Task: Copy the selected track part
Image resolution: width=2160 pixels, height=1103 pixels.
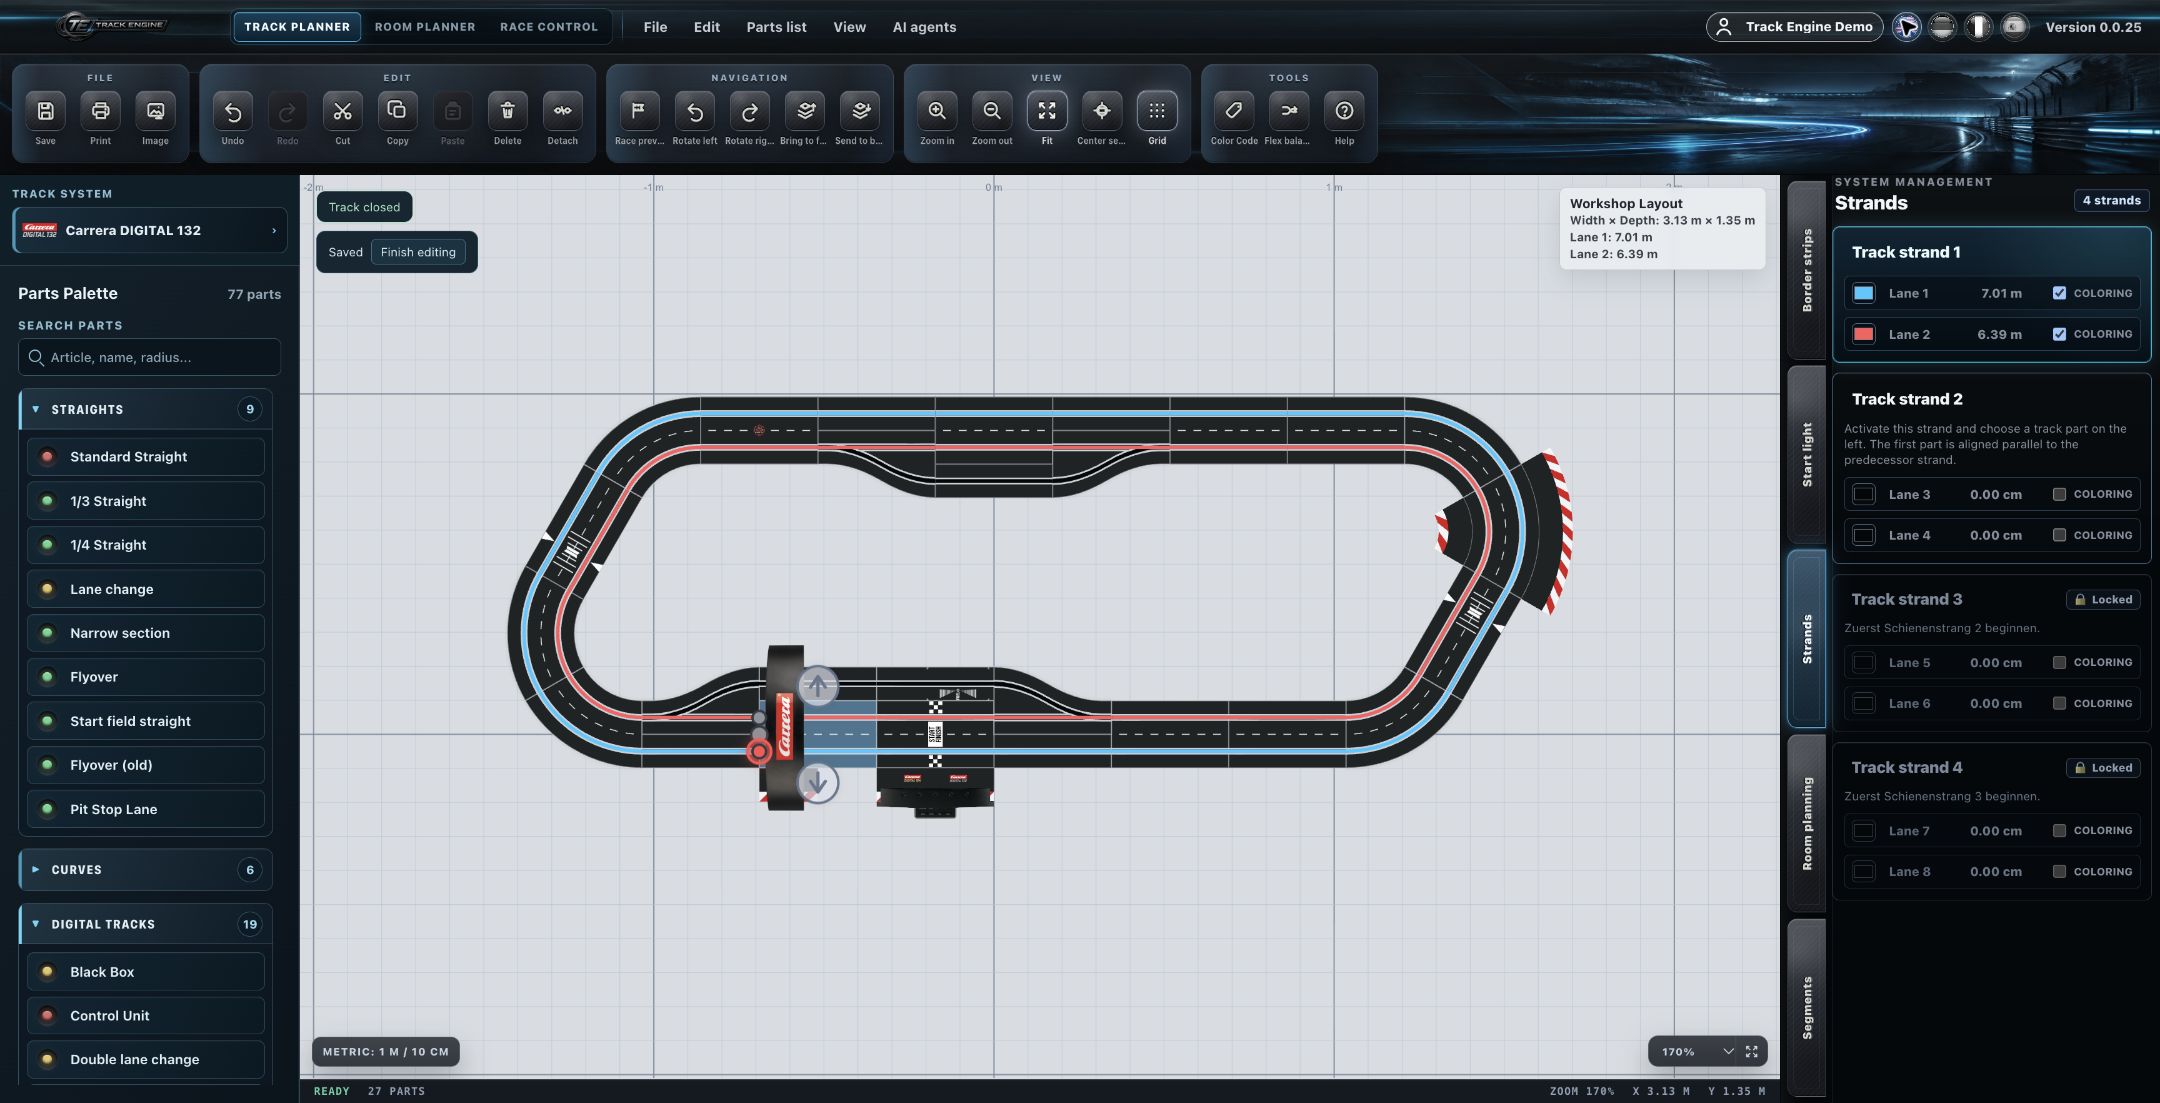Action: point(398,111)
